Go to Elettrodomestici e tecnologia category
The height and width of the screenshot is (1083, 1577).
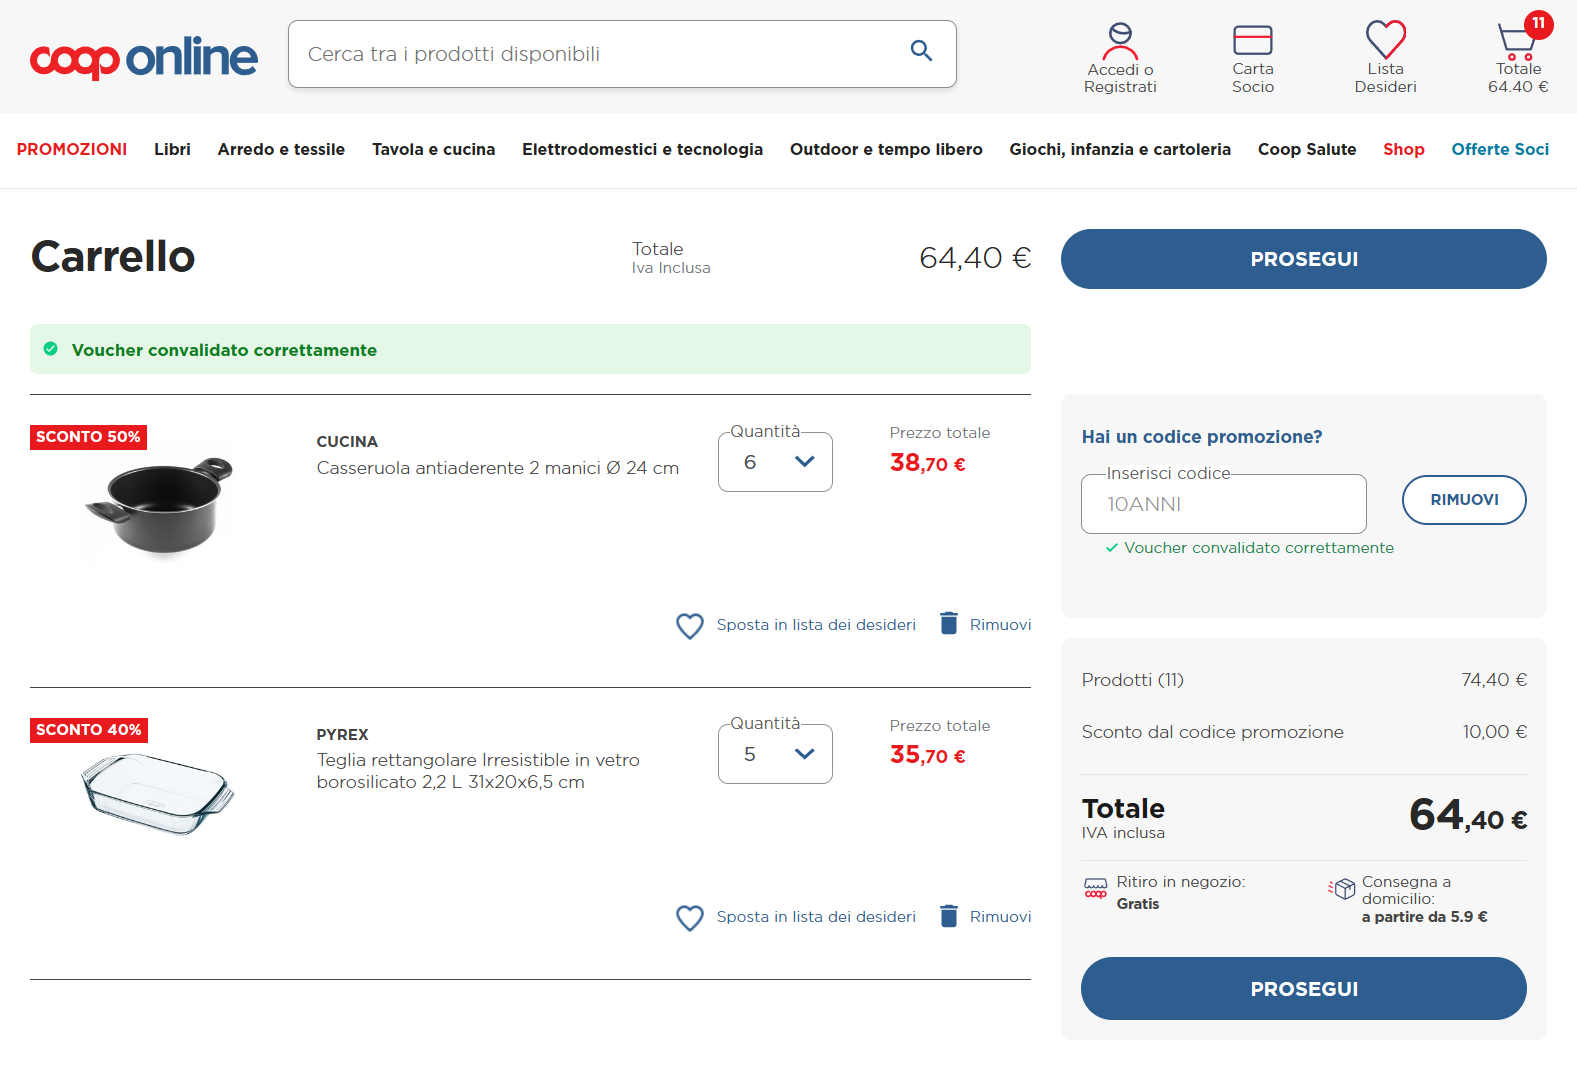[x=642, y=149]
